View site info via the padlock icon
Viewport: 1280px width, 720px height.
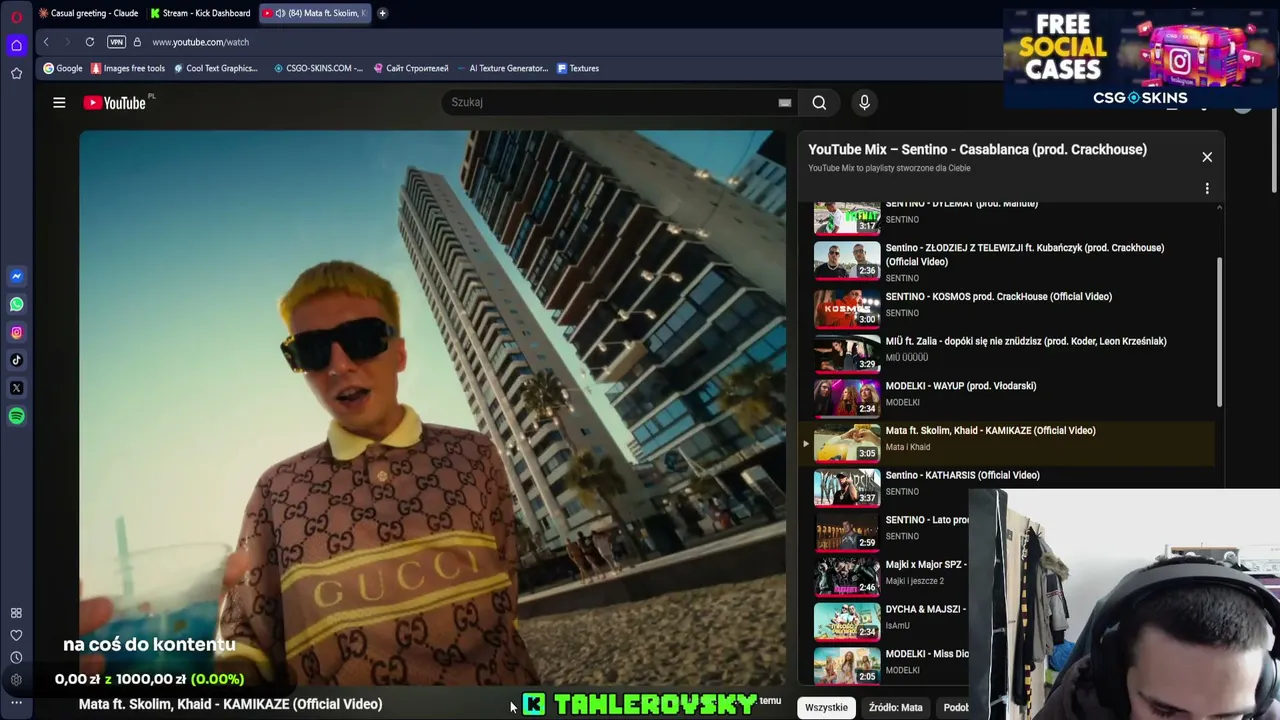137,42
